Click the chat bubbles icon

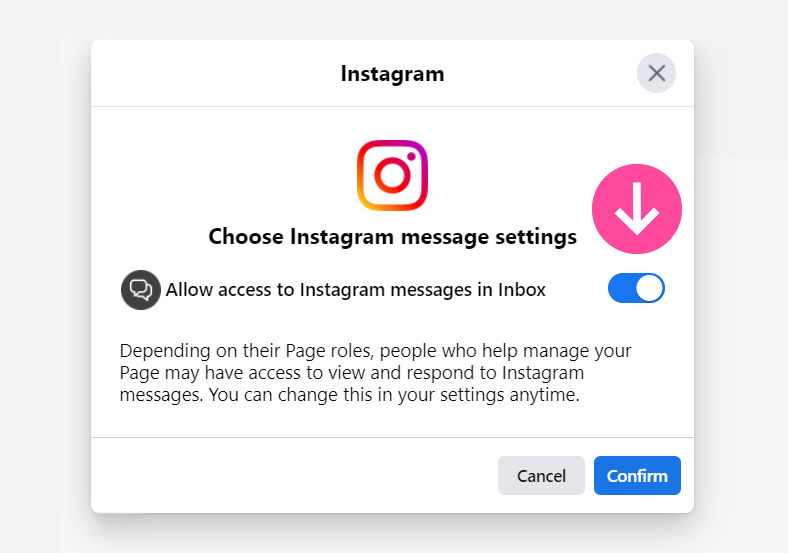(141, 290)
